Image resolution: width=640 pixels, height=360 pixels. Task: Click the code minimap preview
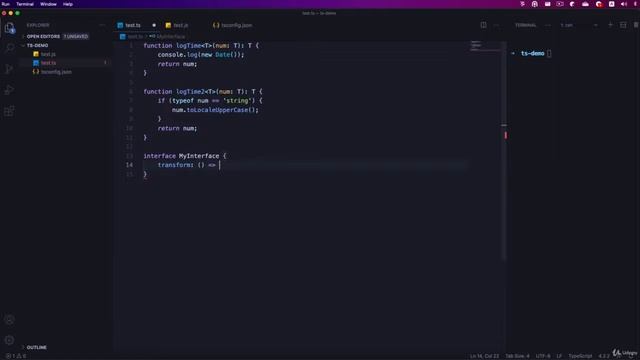(484, 45)
